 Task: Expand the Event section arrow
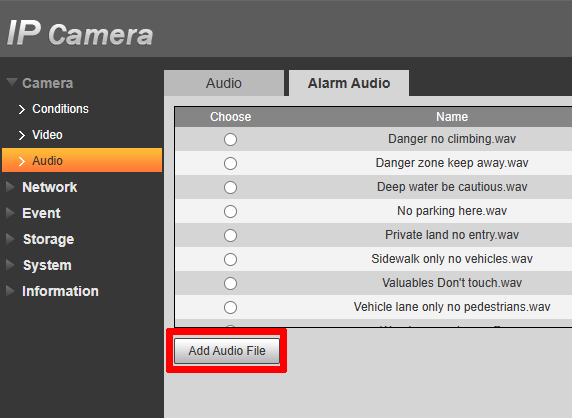coord(10,213)
